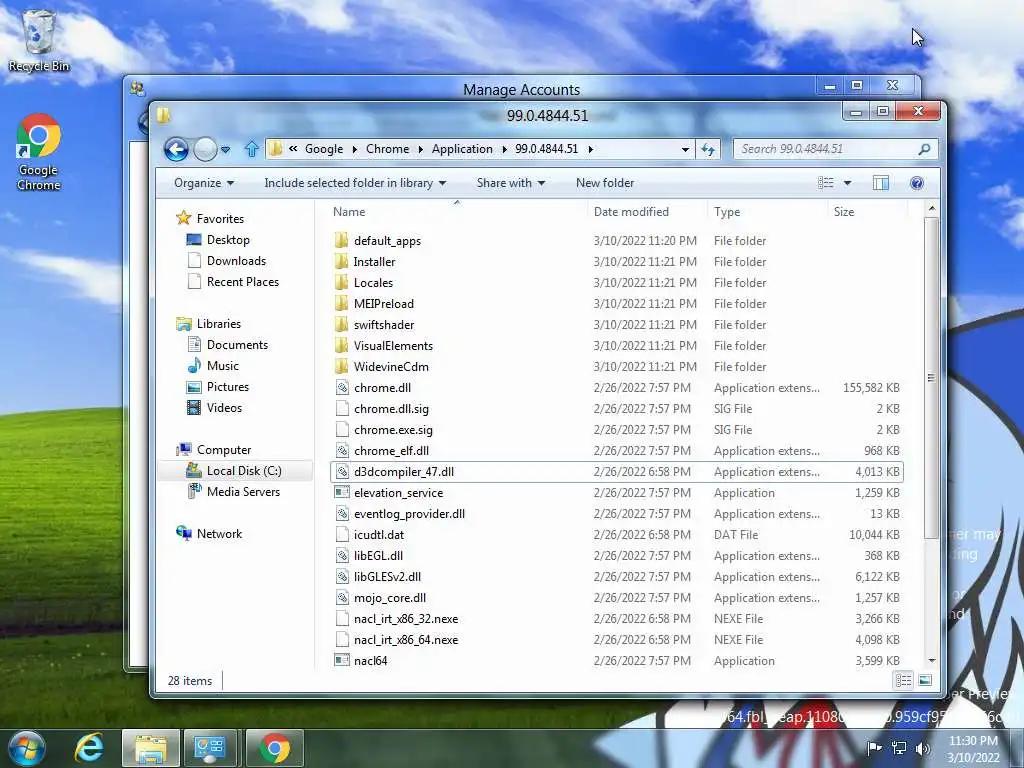Open the Control Panel taskbar button
This screenshot has width=1024, height=768.
click(x=211, y=748)
